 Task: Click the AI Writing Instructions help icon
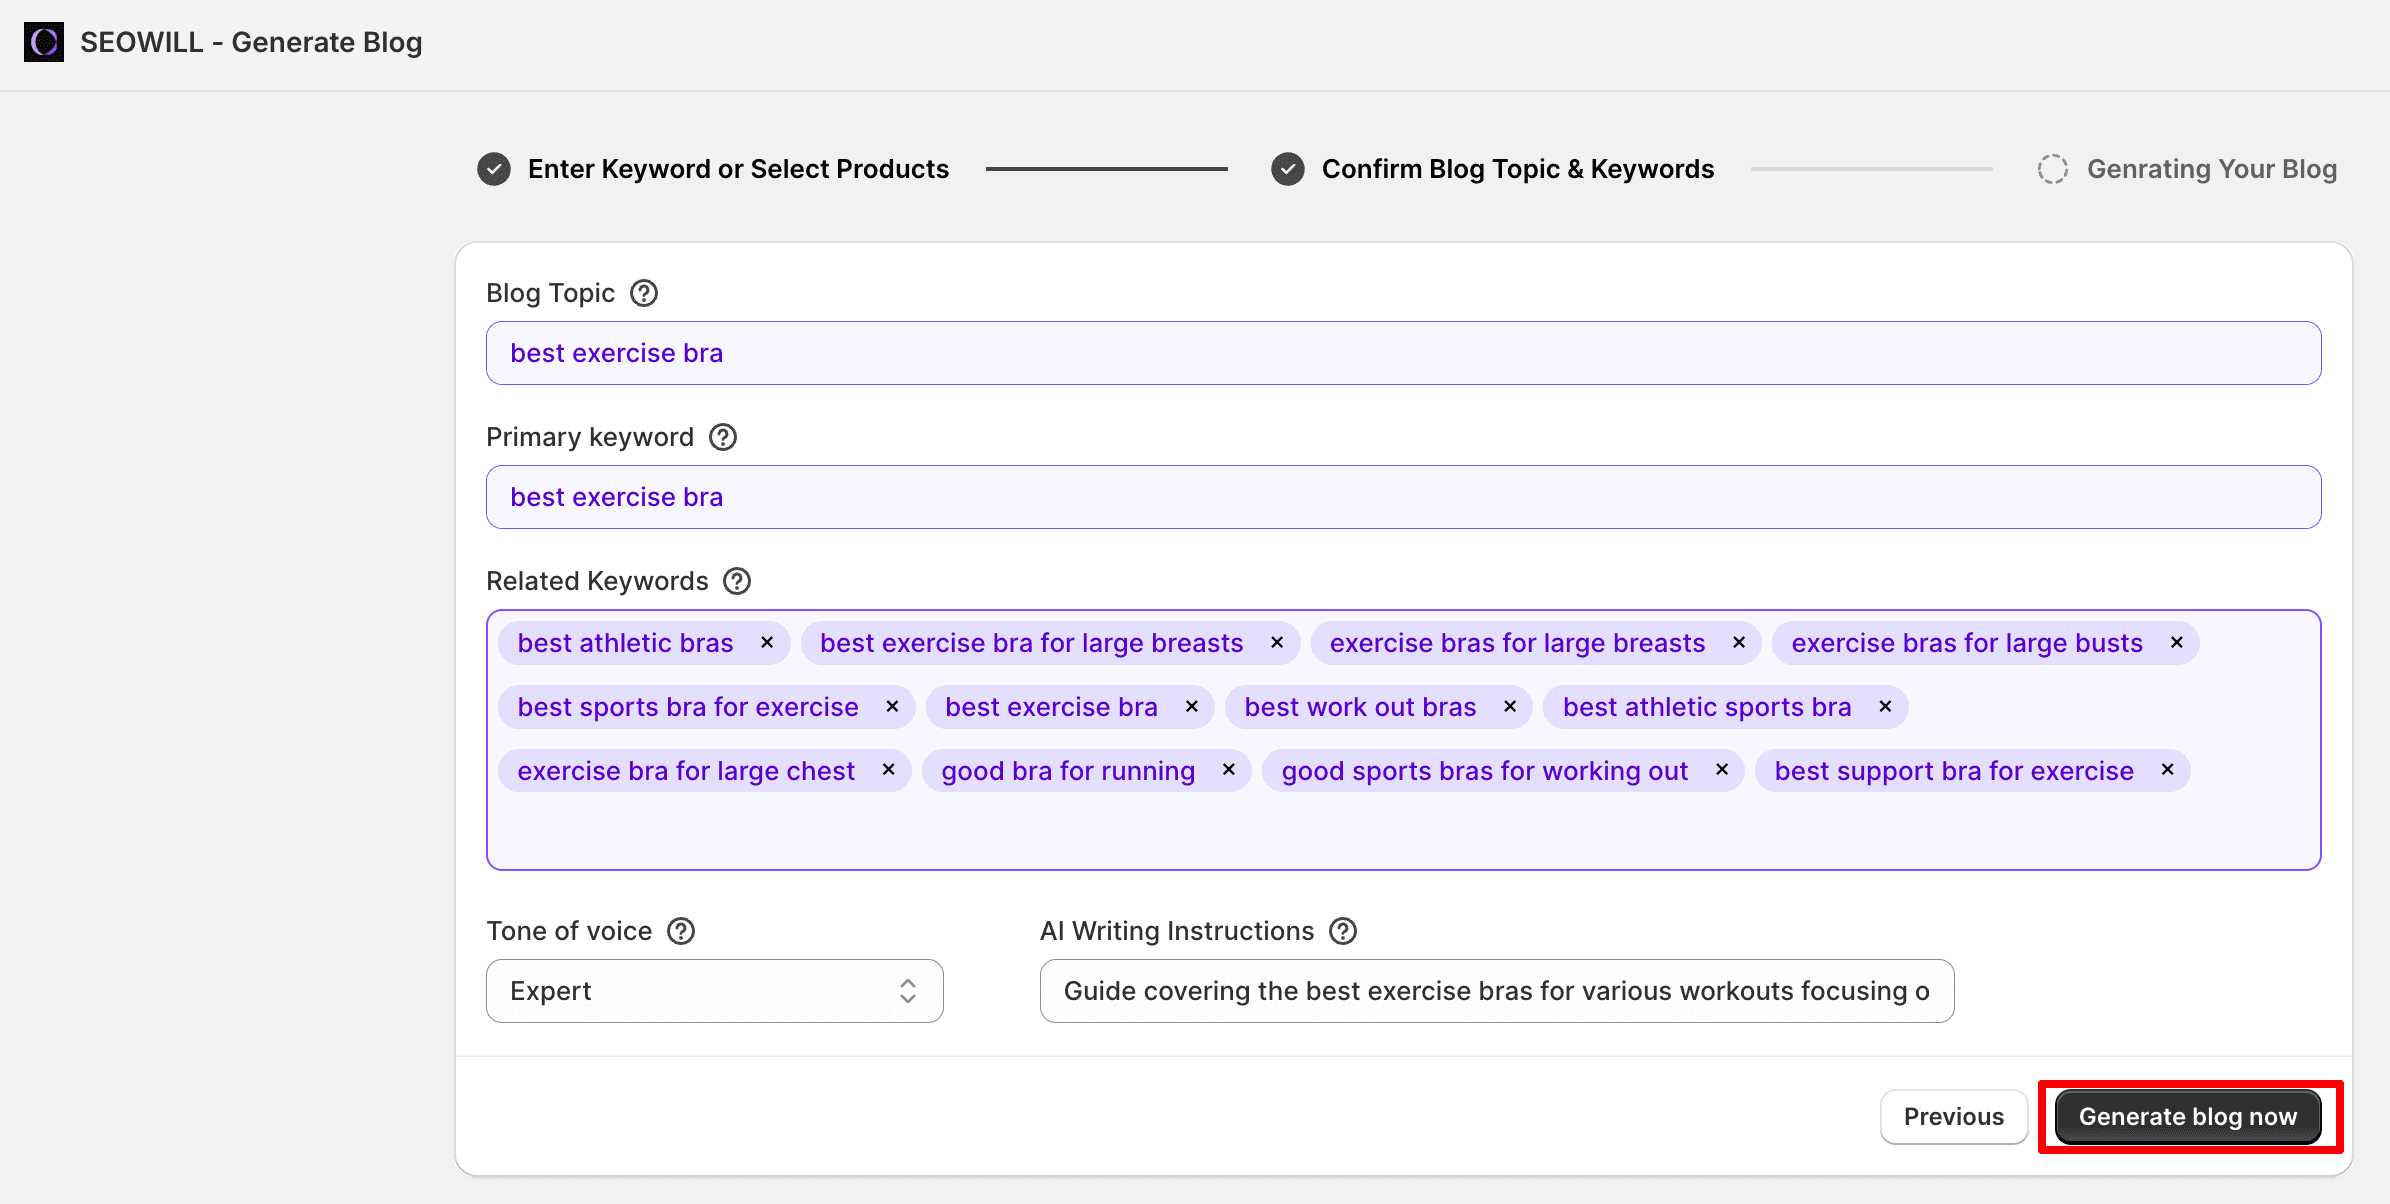coord(1344,930)
